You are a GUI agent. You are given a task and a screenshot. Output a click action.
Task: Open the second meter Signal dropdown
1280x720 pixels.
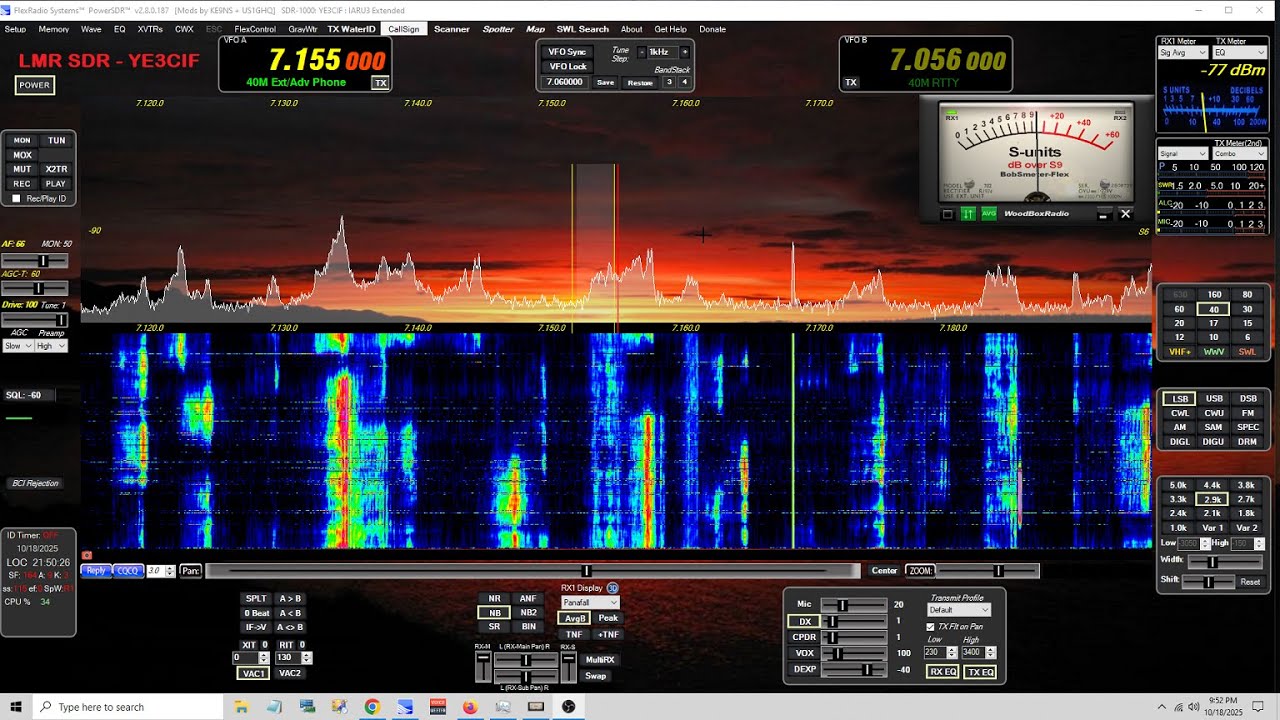click(1183, 154)
